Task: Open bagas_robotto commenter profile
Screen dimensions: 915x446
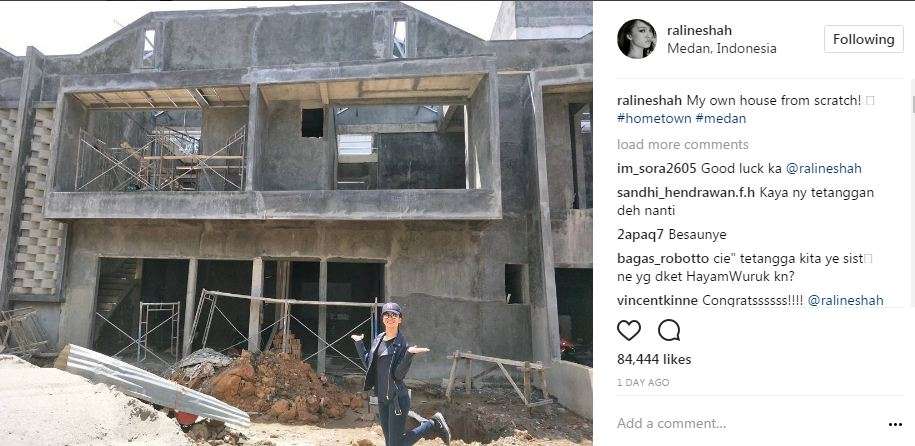Action: point(655,259)
